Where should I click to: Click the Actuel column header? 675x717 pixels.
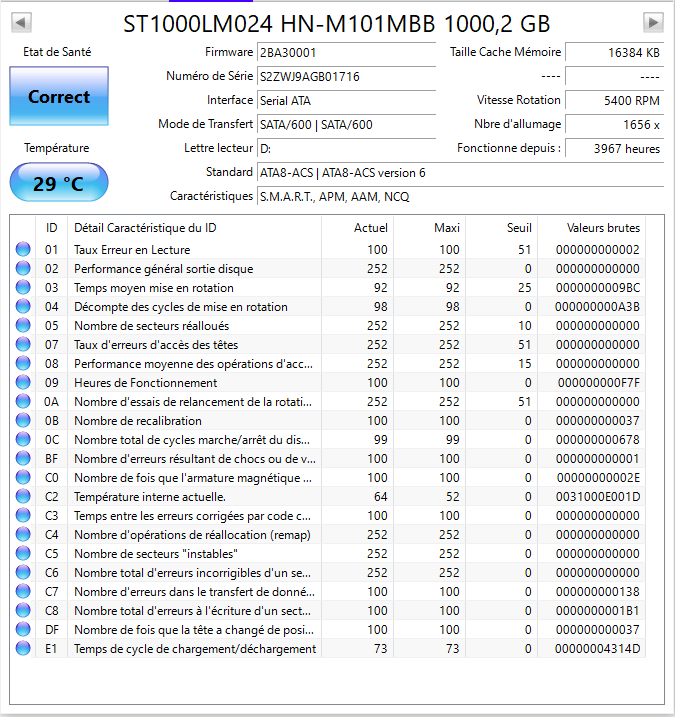pos(358,227)
